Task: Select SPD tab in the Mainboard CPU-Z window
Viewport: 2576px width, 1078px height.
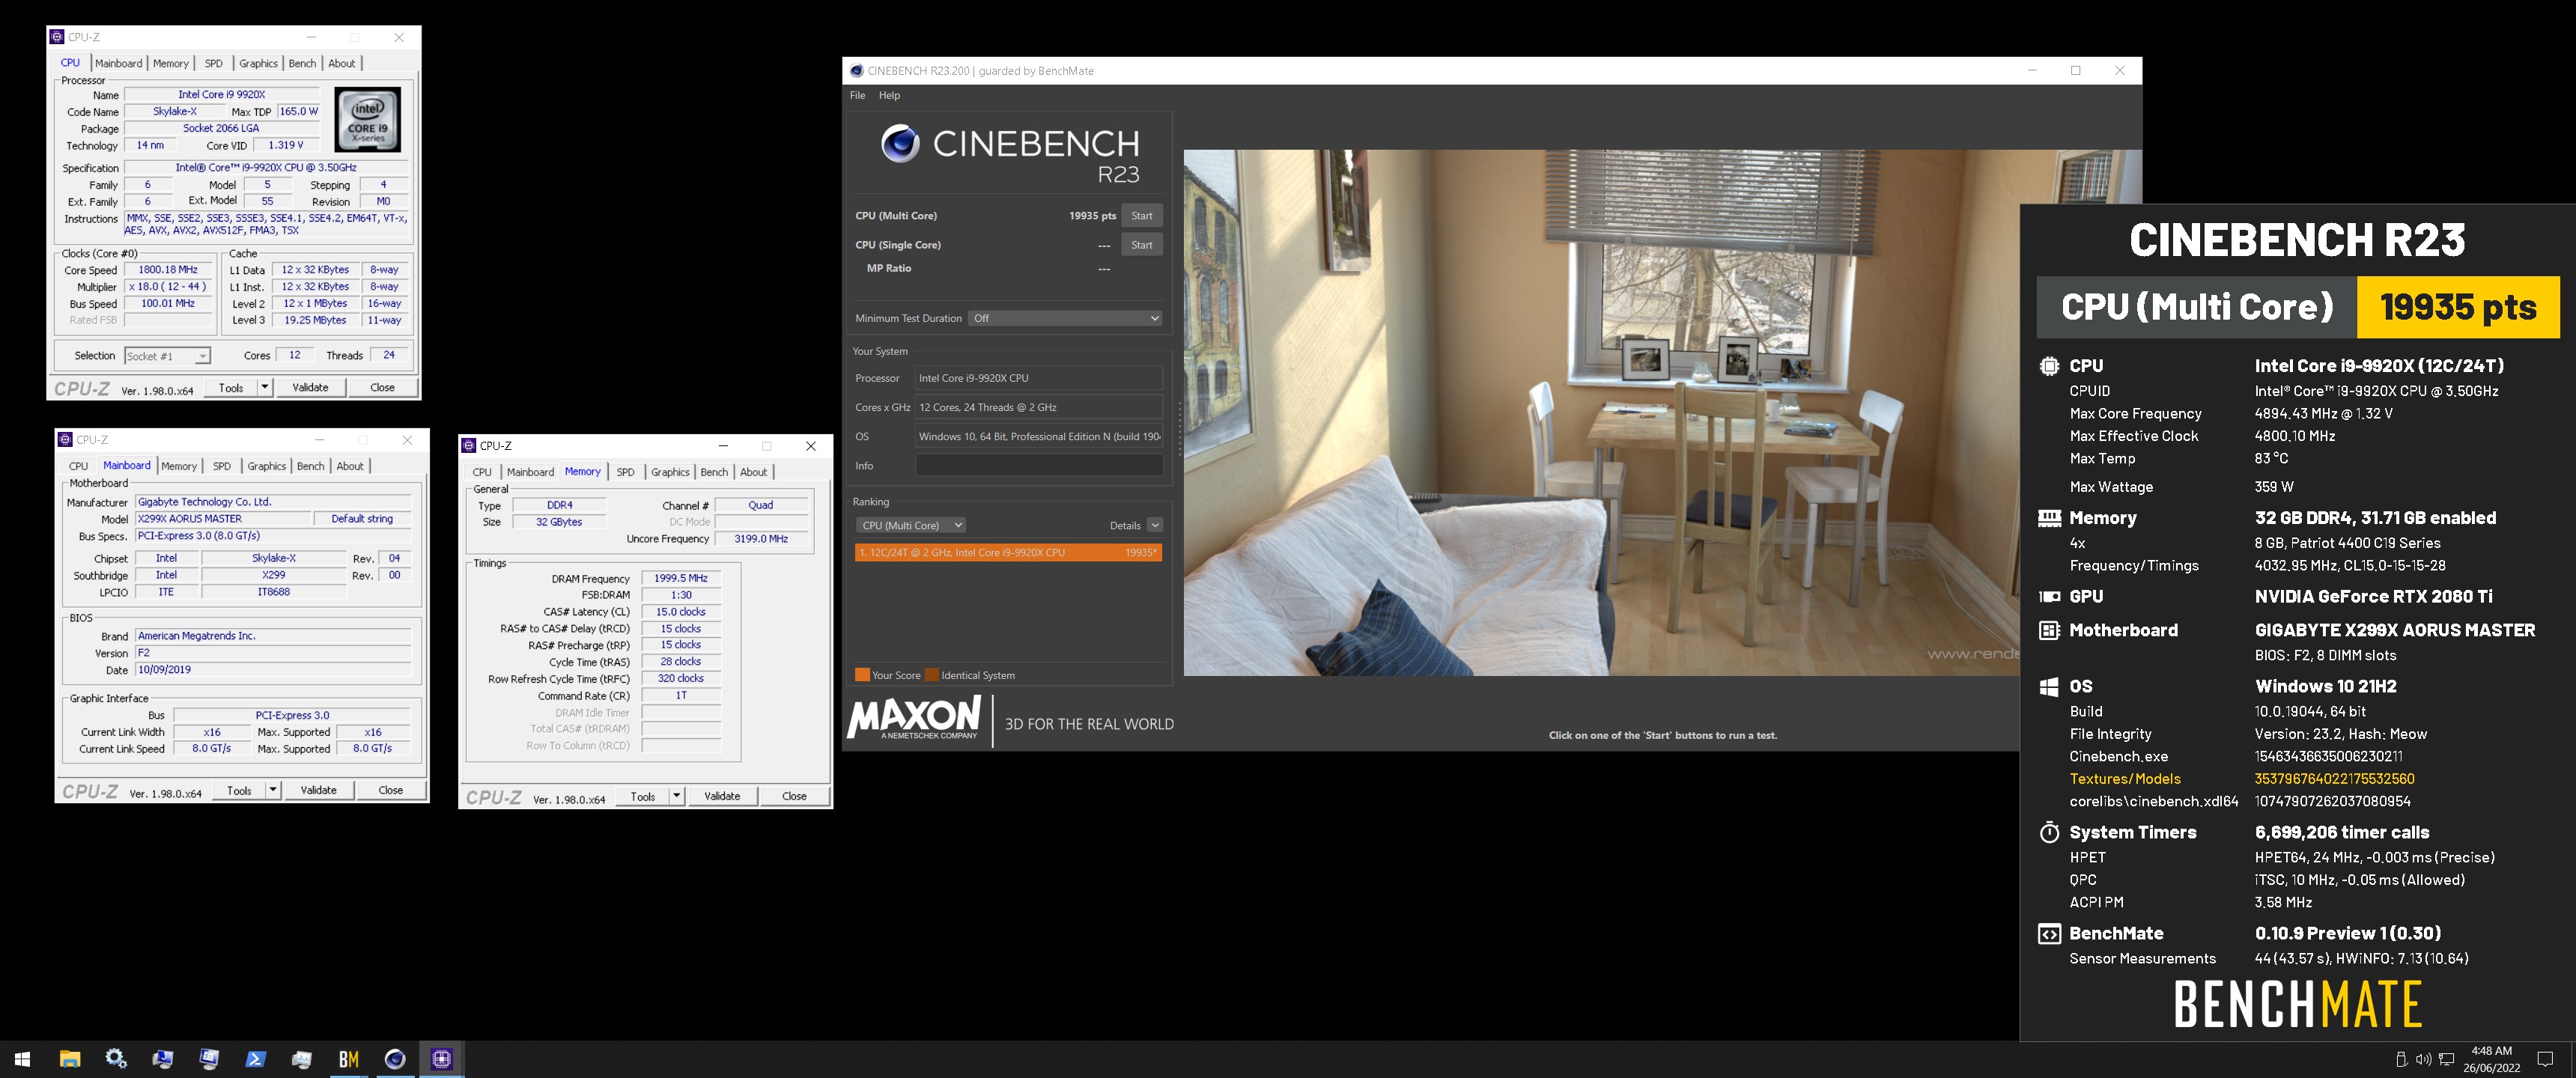Action: point(222,467)
